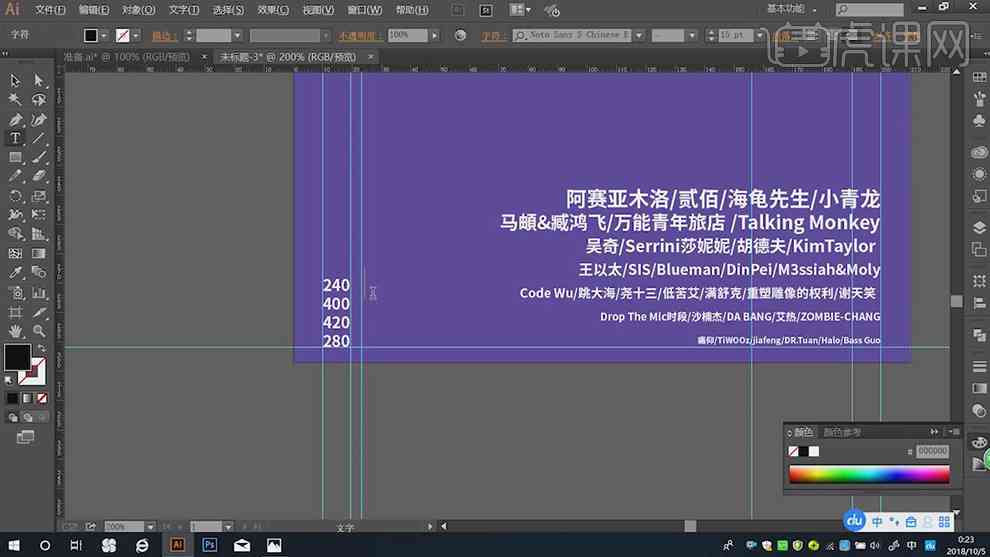Select the Artboard tool
This screenshot has width=990, height=557.
(15, 312)
